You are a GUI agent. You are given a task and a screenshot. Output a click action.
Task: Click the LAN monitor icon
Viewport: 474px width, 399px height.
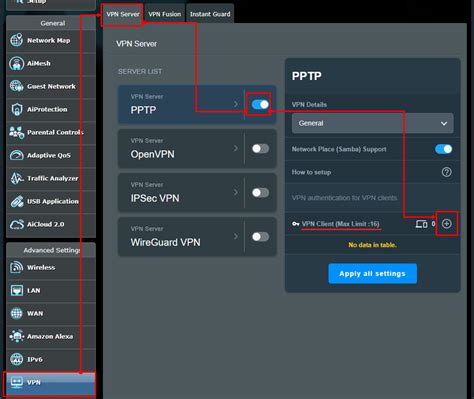coord(16,290)
